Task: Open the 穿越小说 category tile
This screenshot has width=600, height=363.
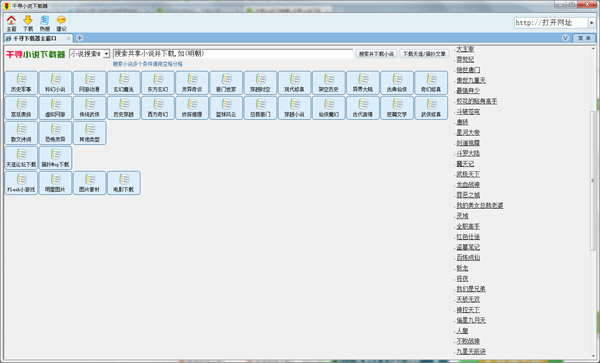Action: click(295, 108)
